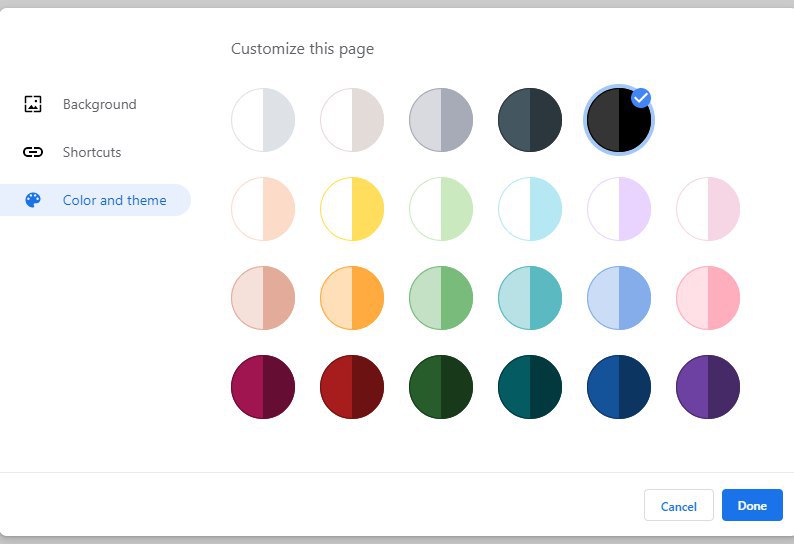794x544 pixels.
Task: Apply the dark magenta theme swatch
Action: click(263, 387)
